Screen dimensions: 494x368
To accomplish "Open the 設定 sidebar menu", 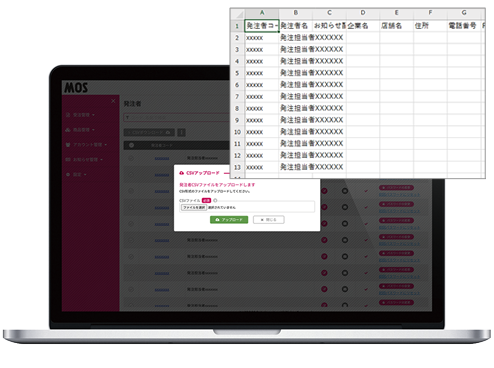I will click(x=76, y=174).
